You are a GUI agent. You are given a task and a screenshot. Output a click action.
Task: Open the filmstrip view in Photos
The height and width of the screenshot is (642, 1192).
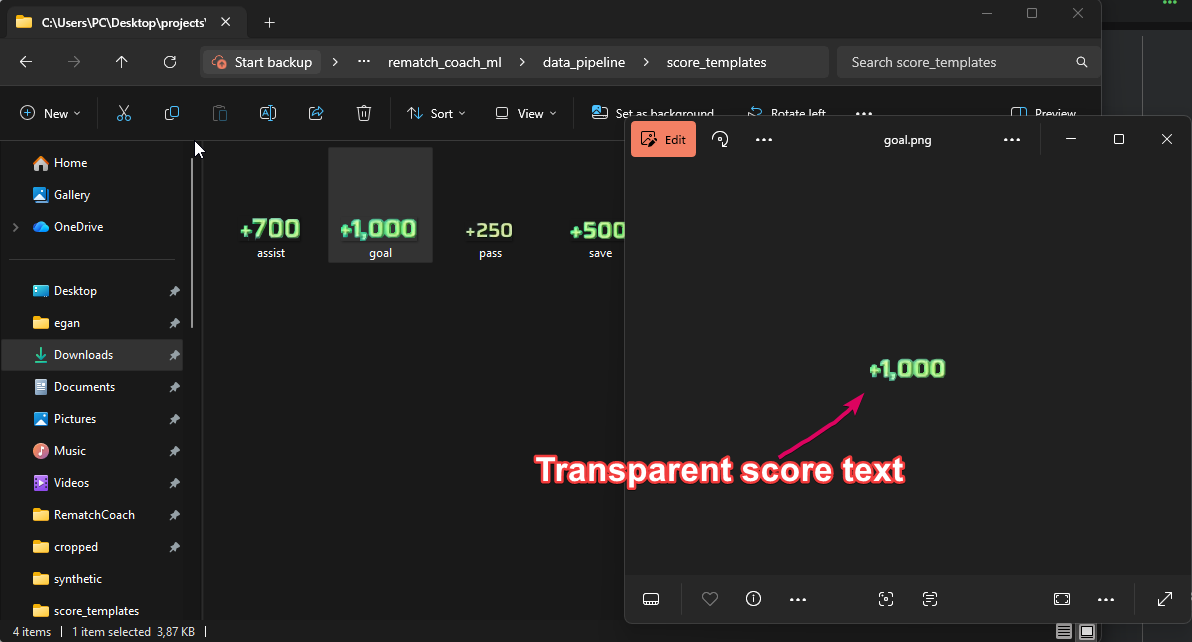tap(651, 599)
